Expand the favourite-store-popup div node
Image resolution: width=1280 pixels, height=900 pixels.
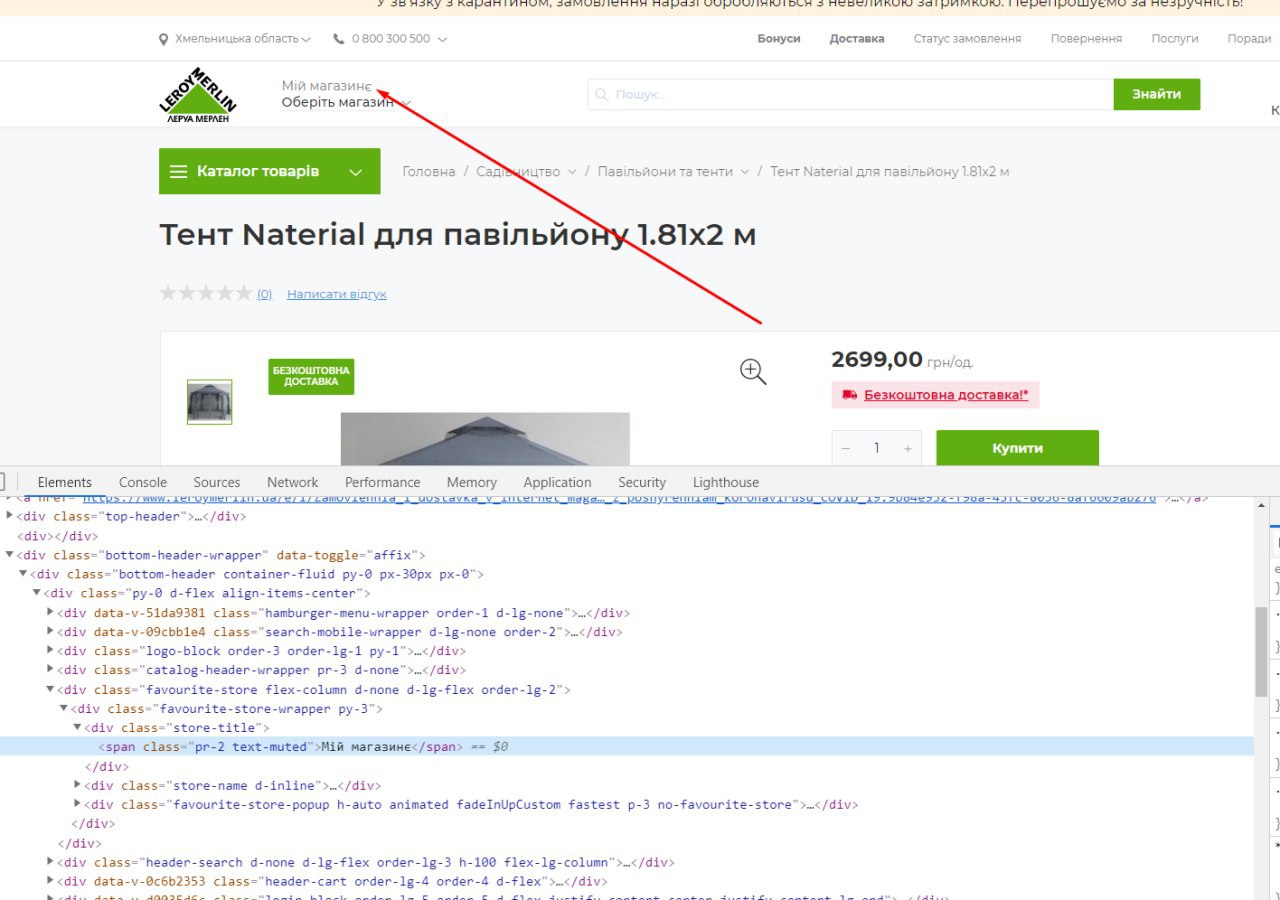(x=78, y=805)
